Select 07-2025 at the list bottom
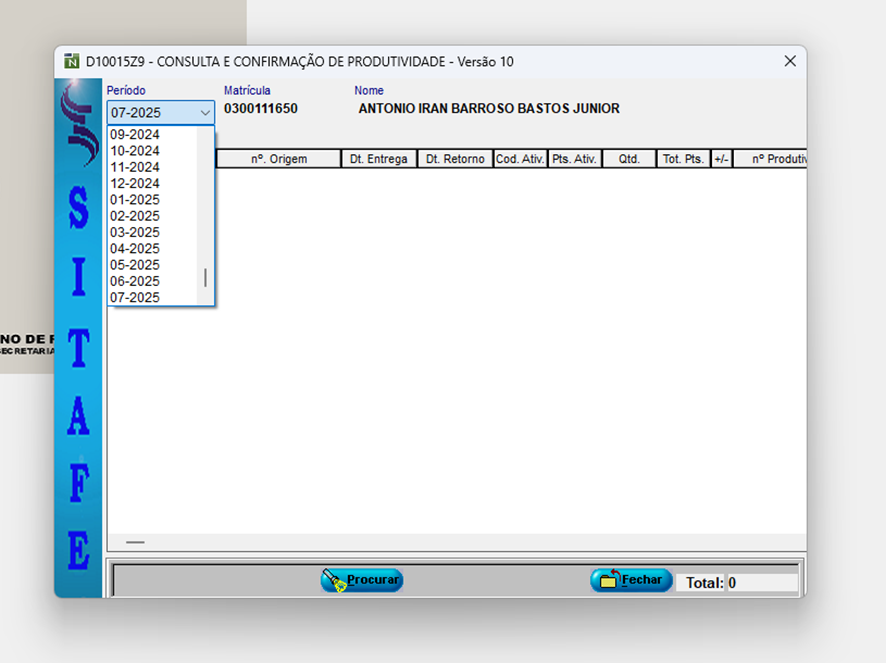 tap(135, 297)
